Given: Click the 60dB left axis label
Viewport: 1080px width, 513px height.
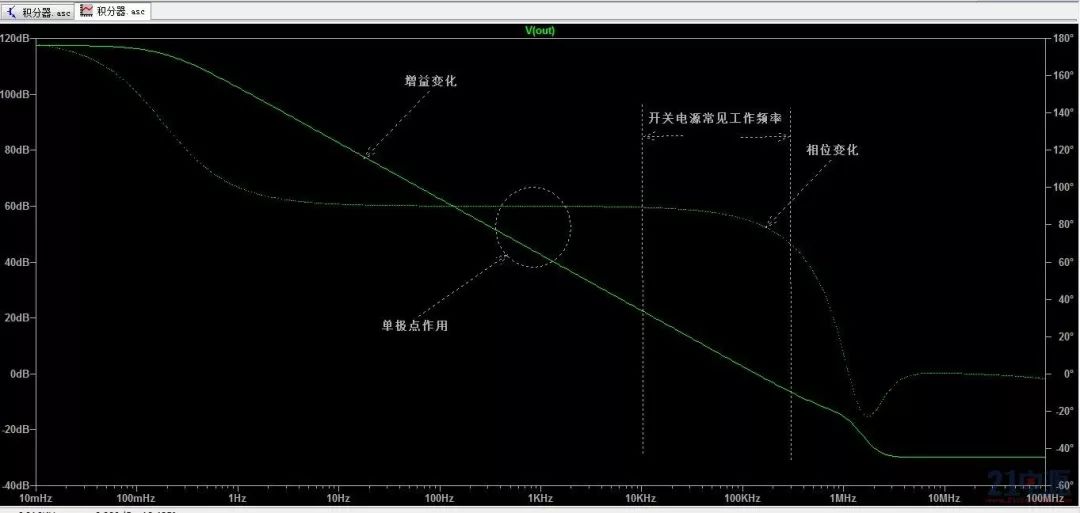Looking at the screenshot, I should (17, 207).
